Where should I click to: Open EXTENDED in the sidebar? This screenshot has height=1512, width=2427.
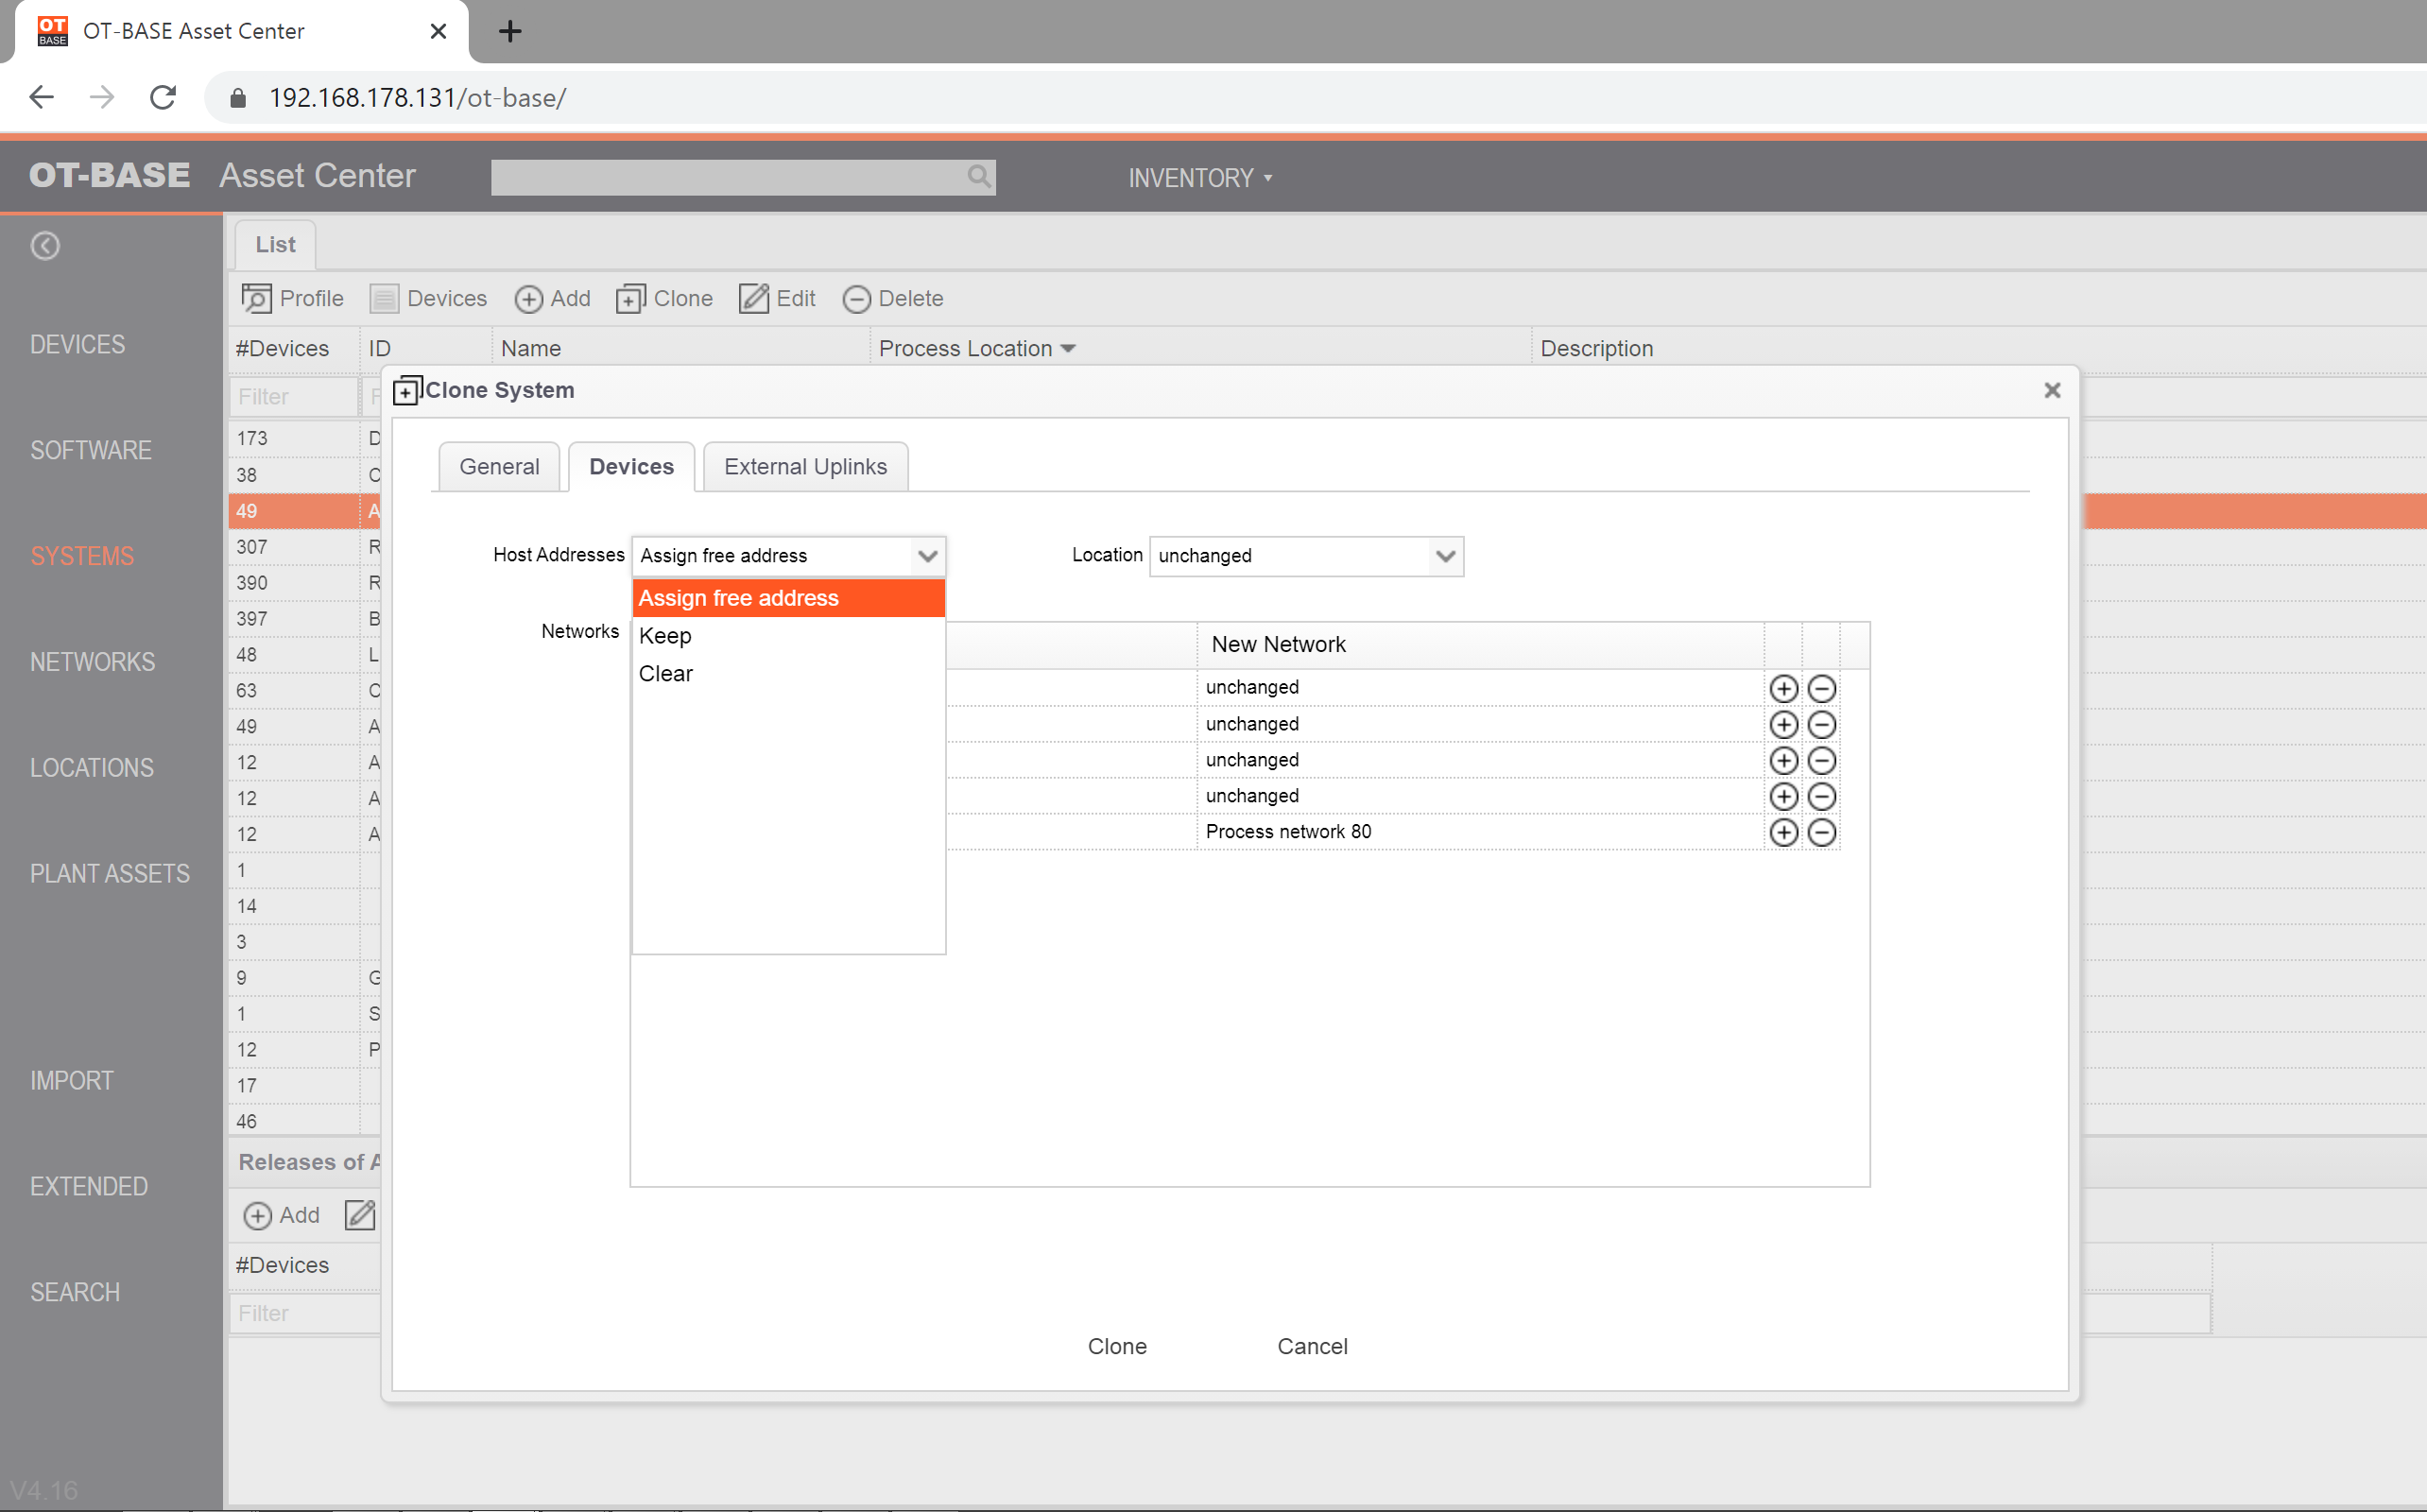[x=89, y=1187]
